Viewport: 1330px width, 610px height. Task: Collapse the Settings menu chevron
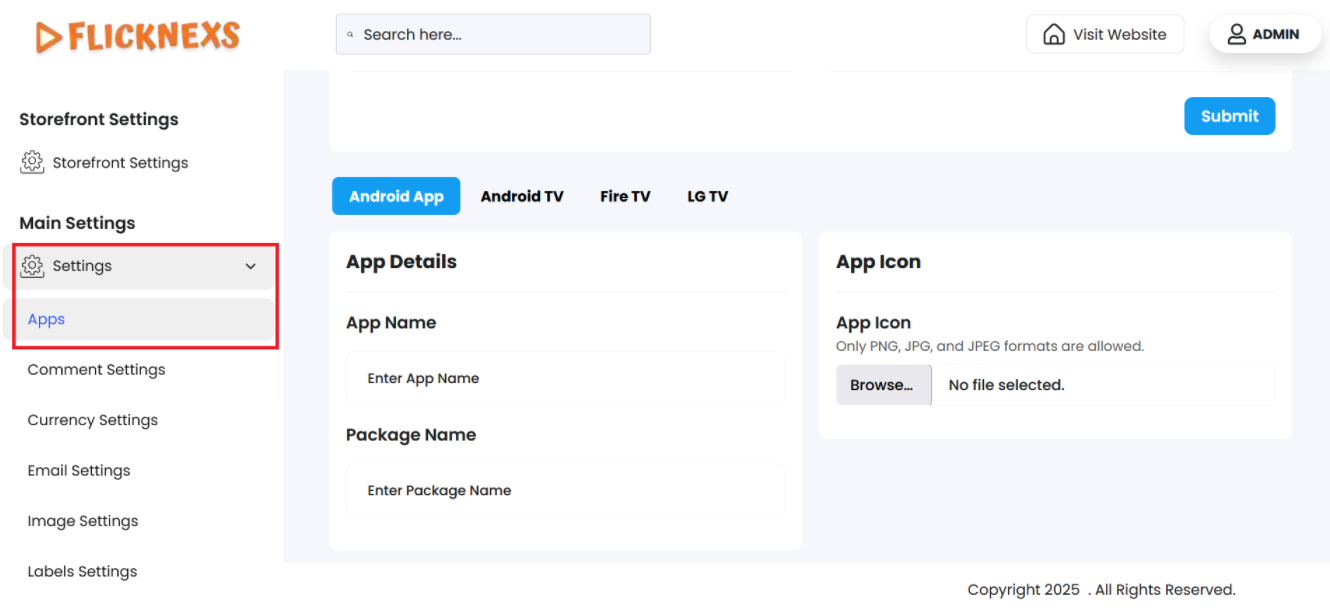[x=251, y=266]
